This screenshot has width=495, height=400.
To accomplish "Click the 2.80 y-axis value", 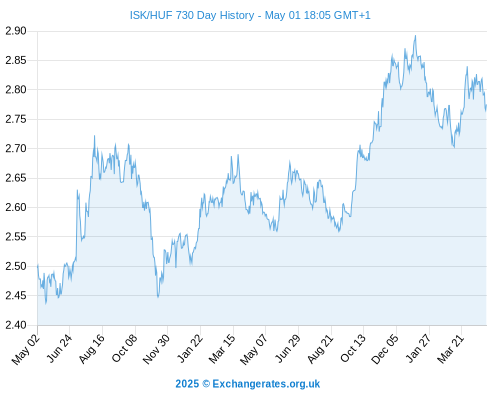I will click(16, 90).
